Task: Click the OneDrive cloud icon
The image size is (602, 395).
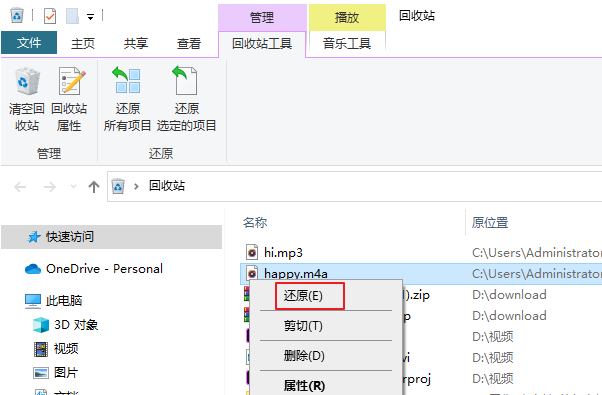Action: coord(33,269)
